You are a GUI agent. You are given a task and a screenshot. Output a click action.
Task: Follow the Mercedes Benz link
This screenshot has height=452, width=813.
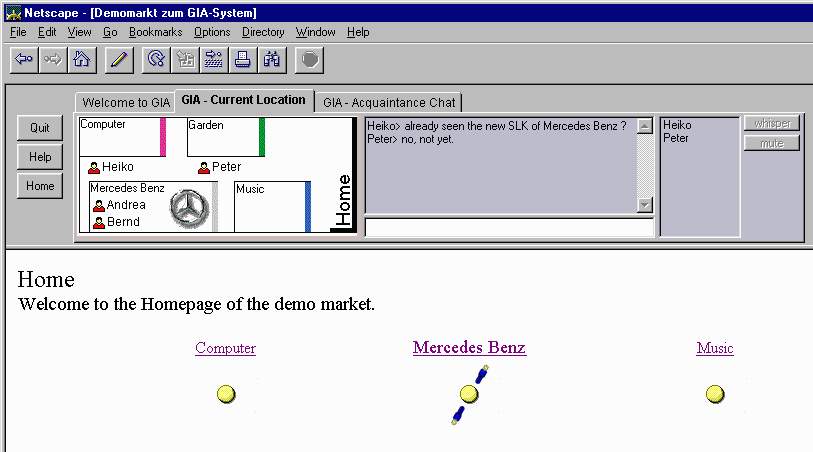(x=469, y=348)
